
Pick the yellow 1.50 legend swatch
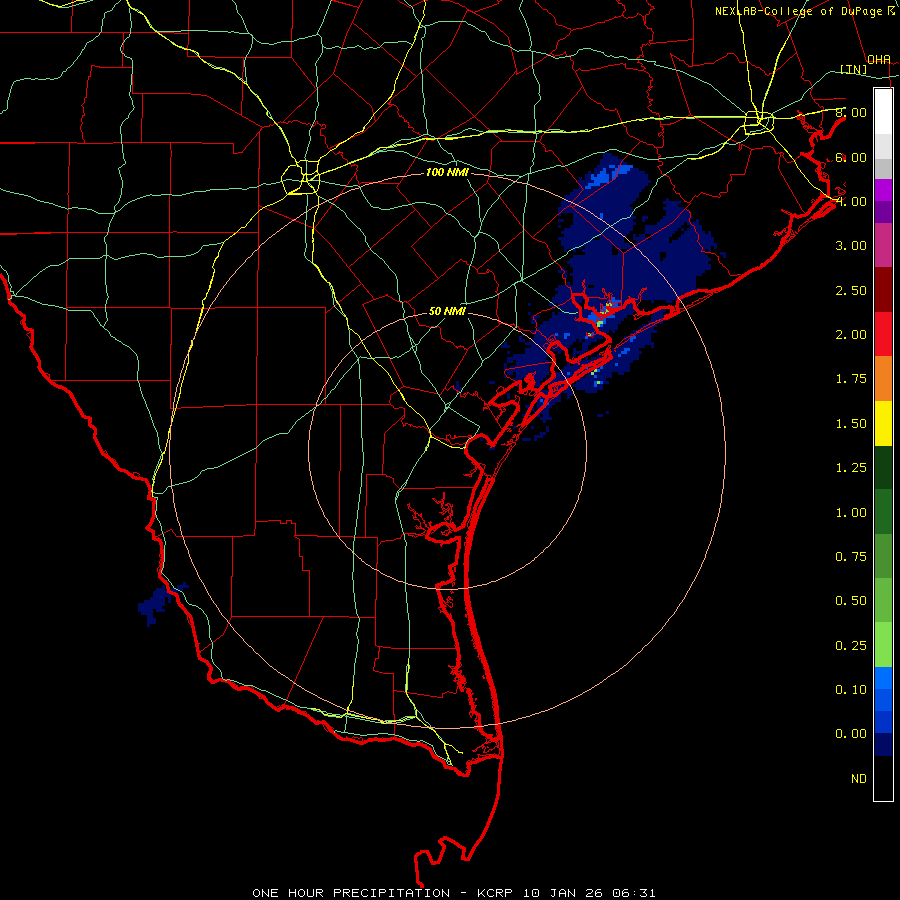pos(883,423)
